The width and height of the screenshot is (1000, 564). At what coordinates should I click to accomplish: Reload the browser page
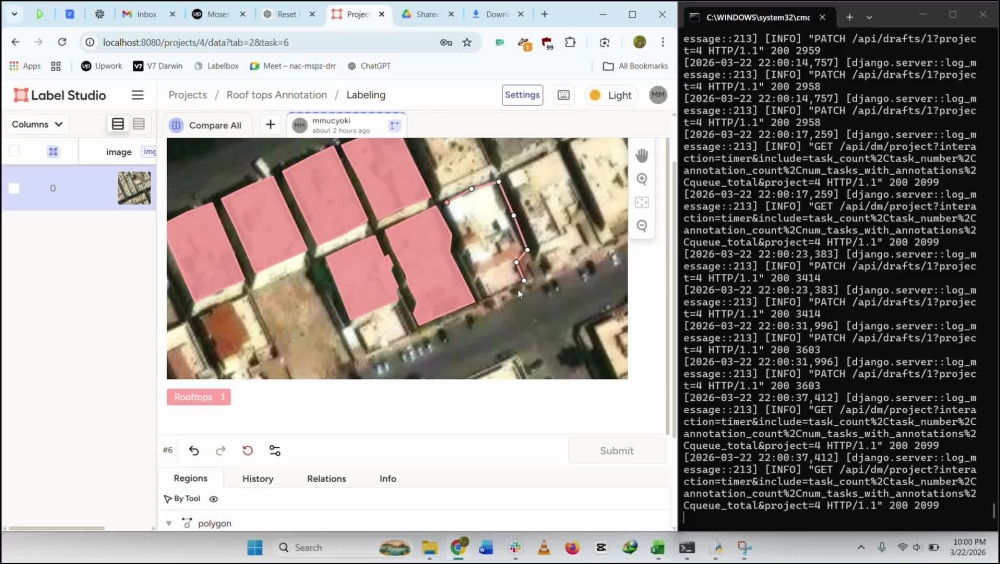[x=62, y=42]
